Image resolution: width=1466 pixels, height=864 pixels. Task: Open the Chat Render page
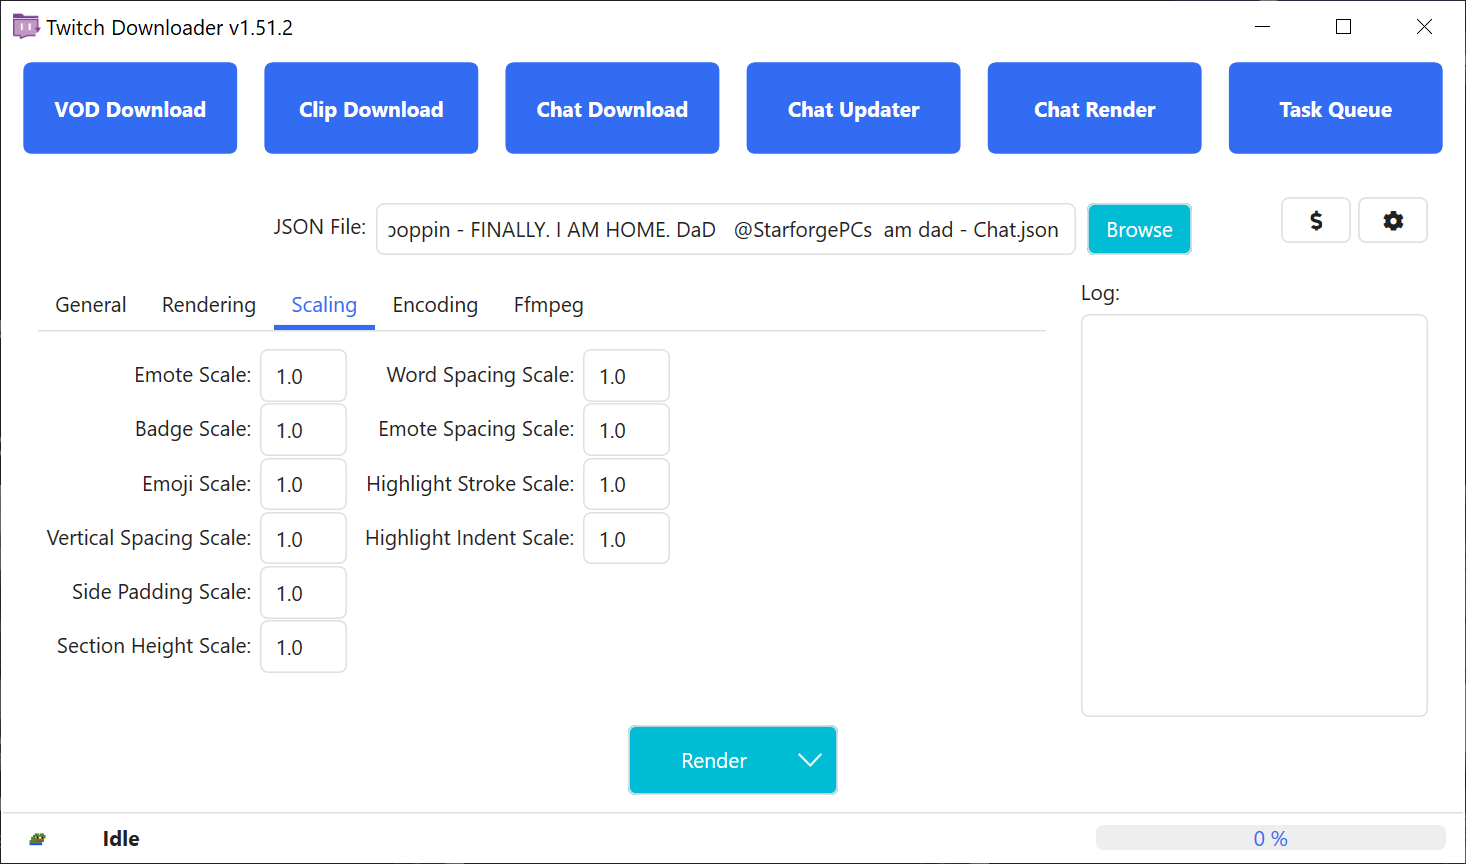[1094, 108]
